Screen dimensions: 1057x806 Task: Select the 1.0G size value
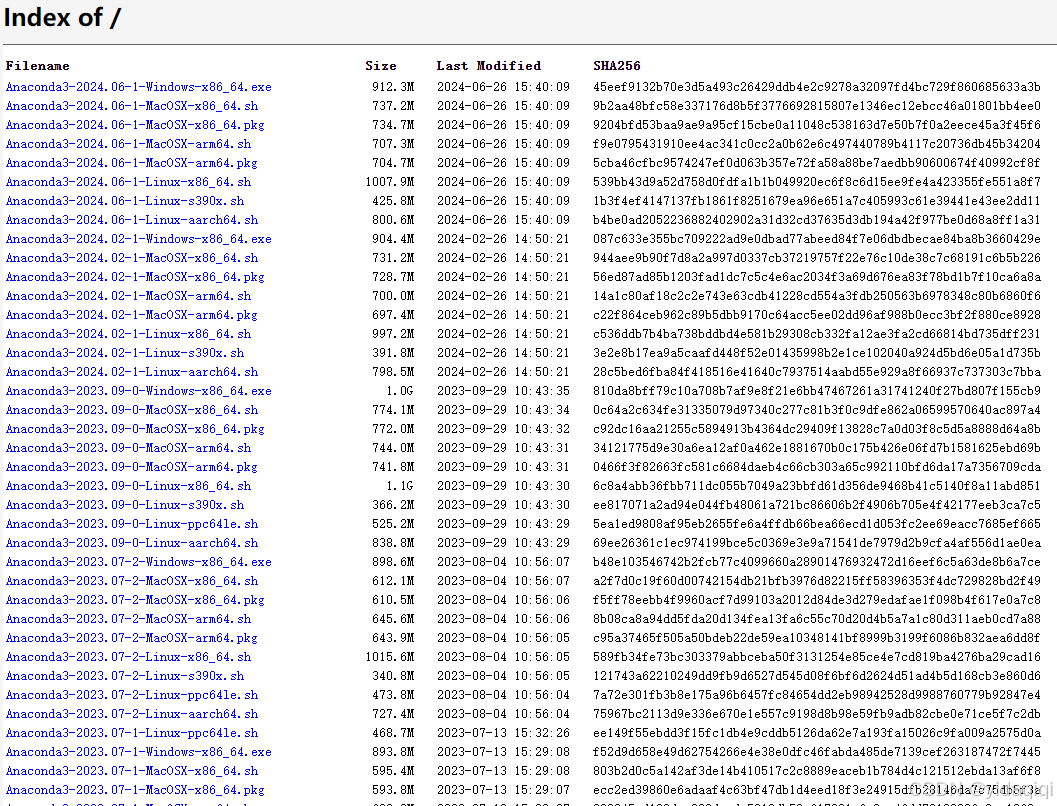tap(400, 391)
